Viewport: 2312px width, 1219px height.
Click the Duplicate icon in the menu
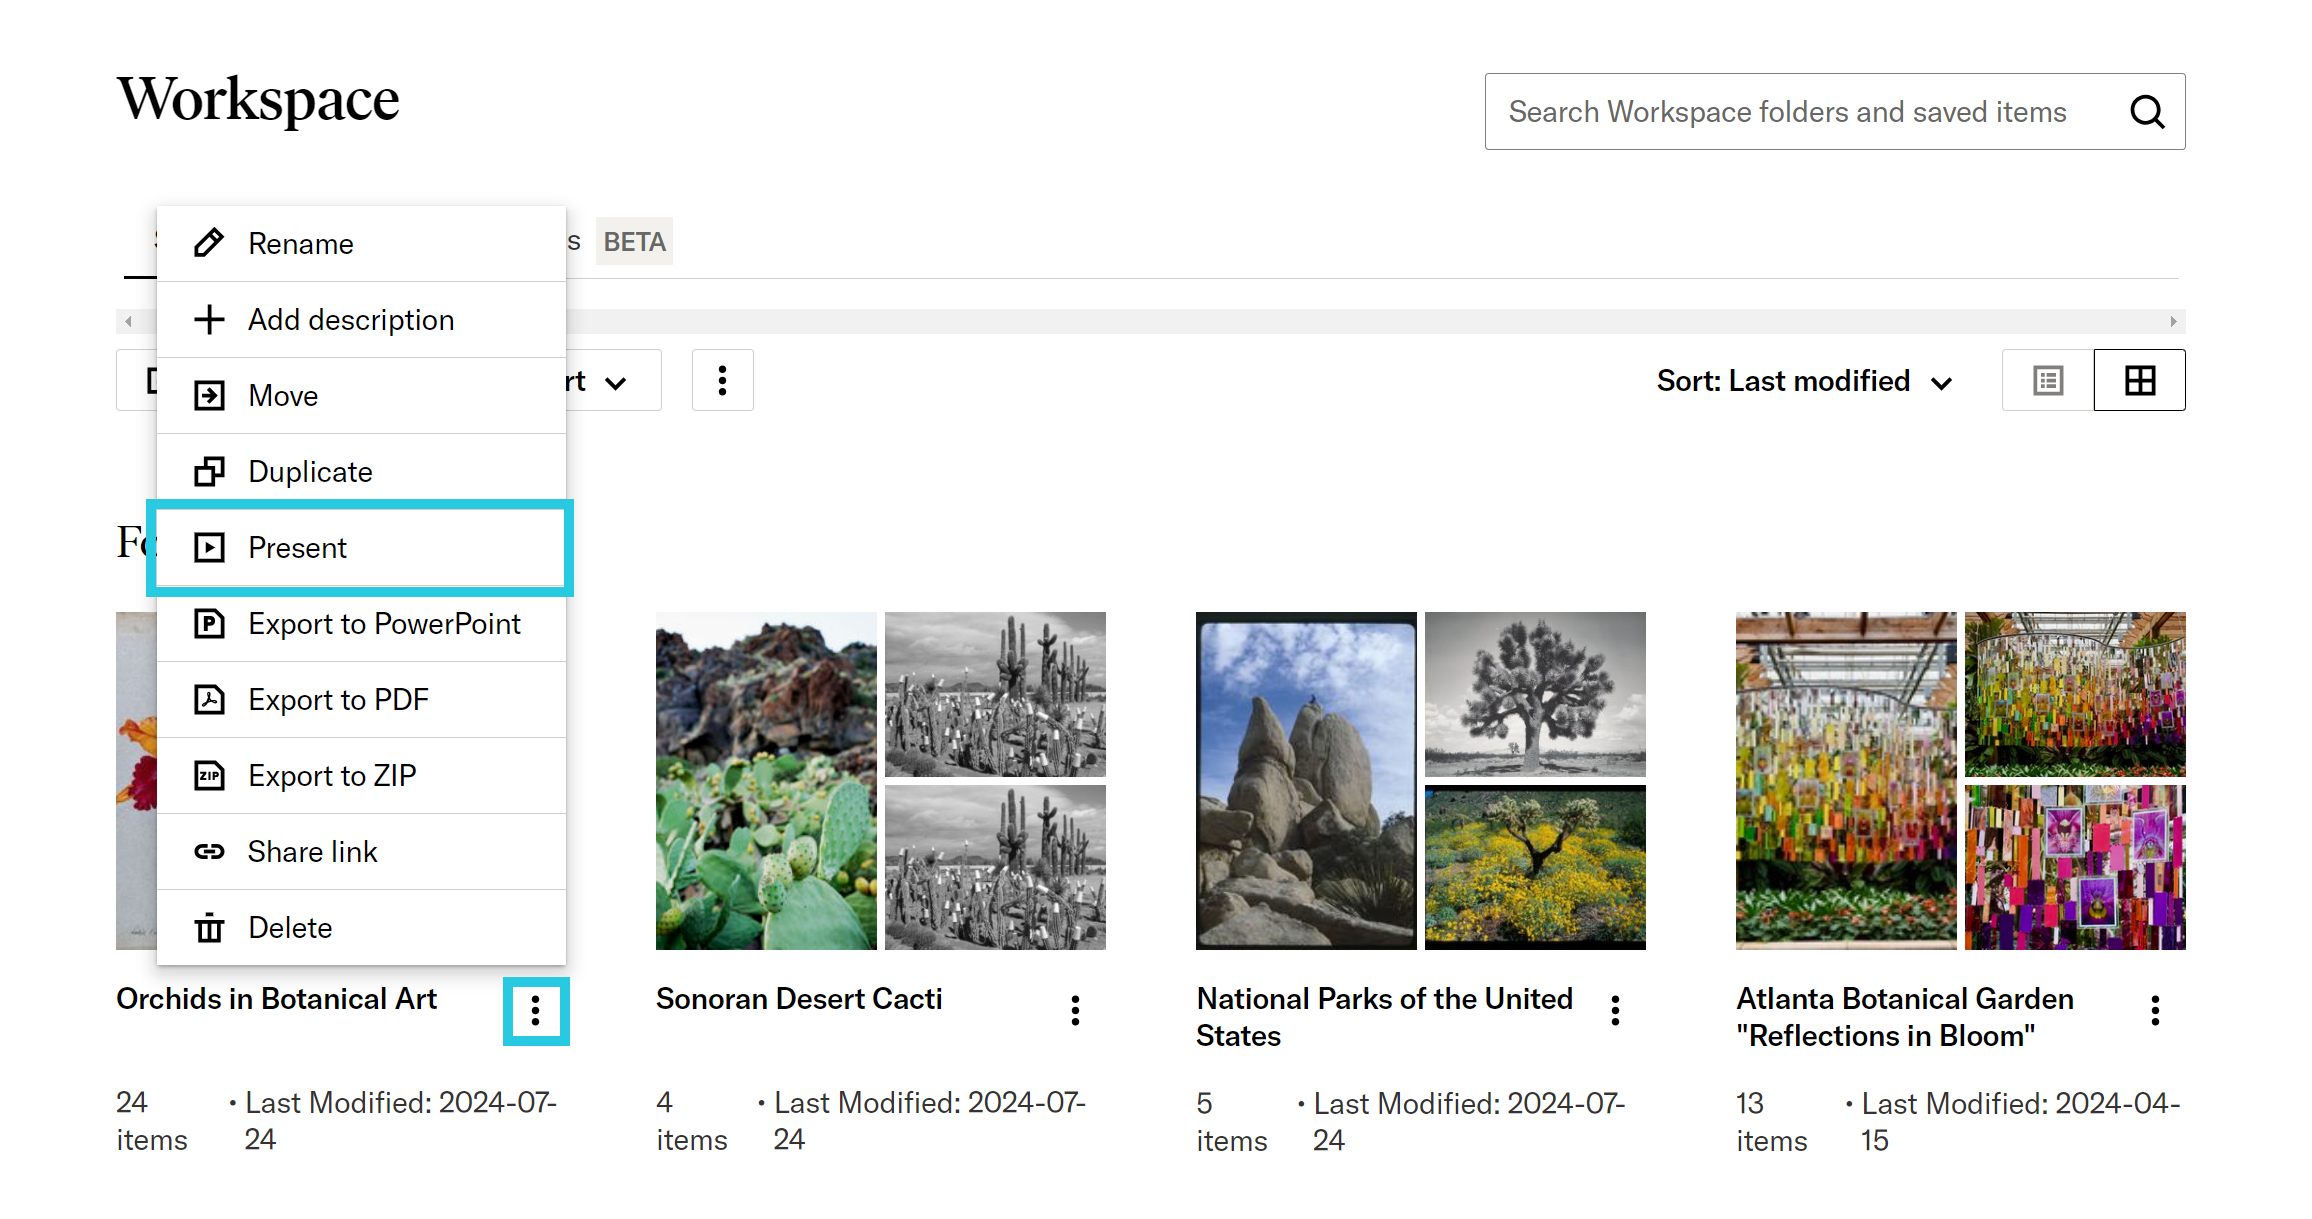tap(209, 471)
